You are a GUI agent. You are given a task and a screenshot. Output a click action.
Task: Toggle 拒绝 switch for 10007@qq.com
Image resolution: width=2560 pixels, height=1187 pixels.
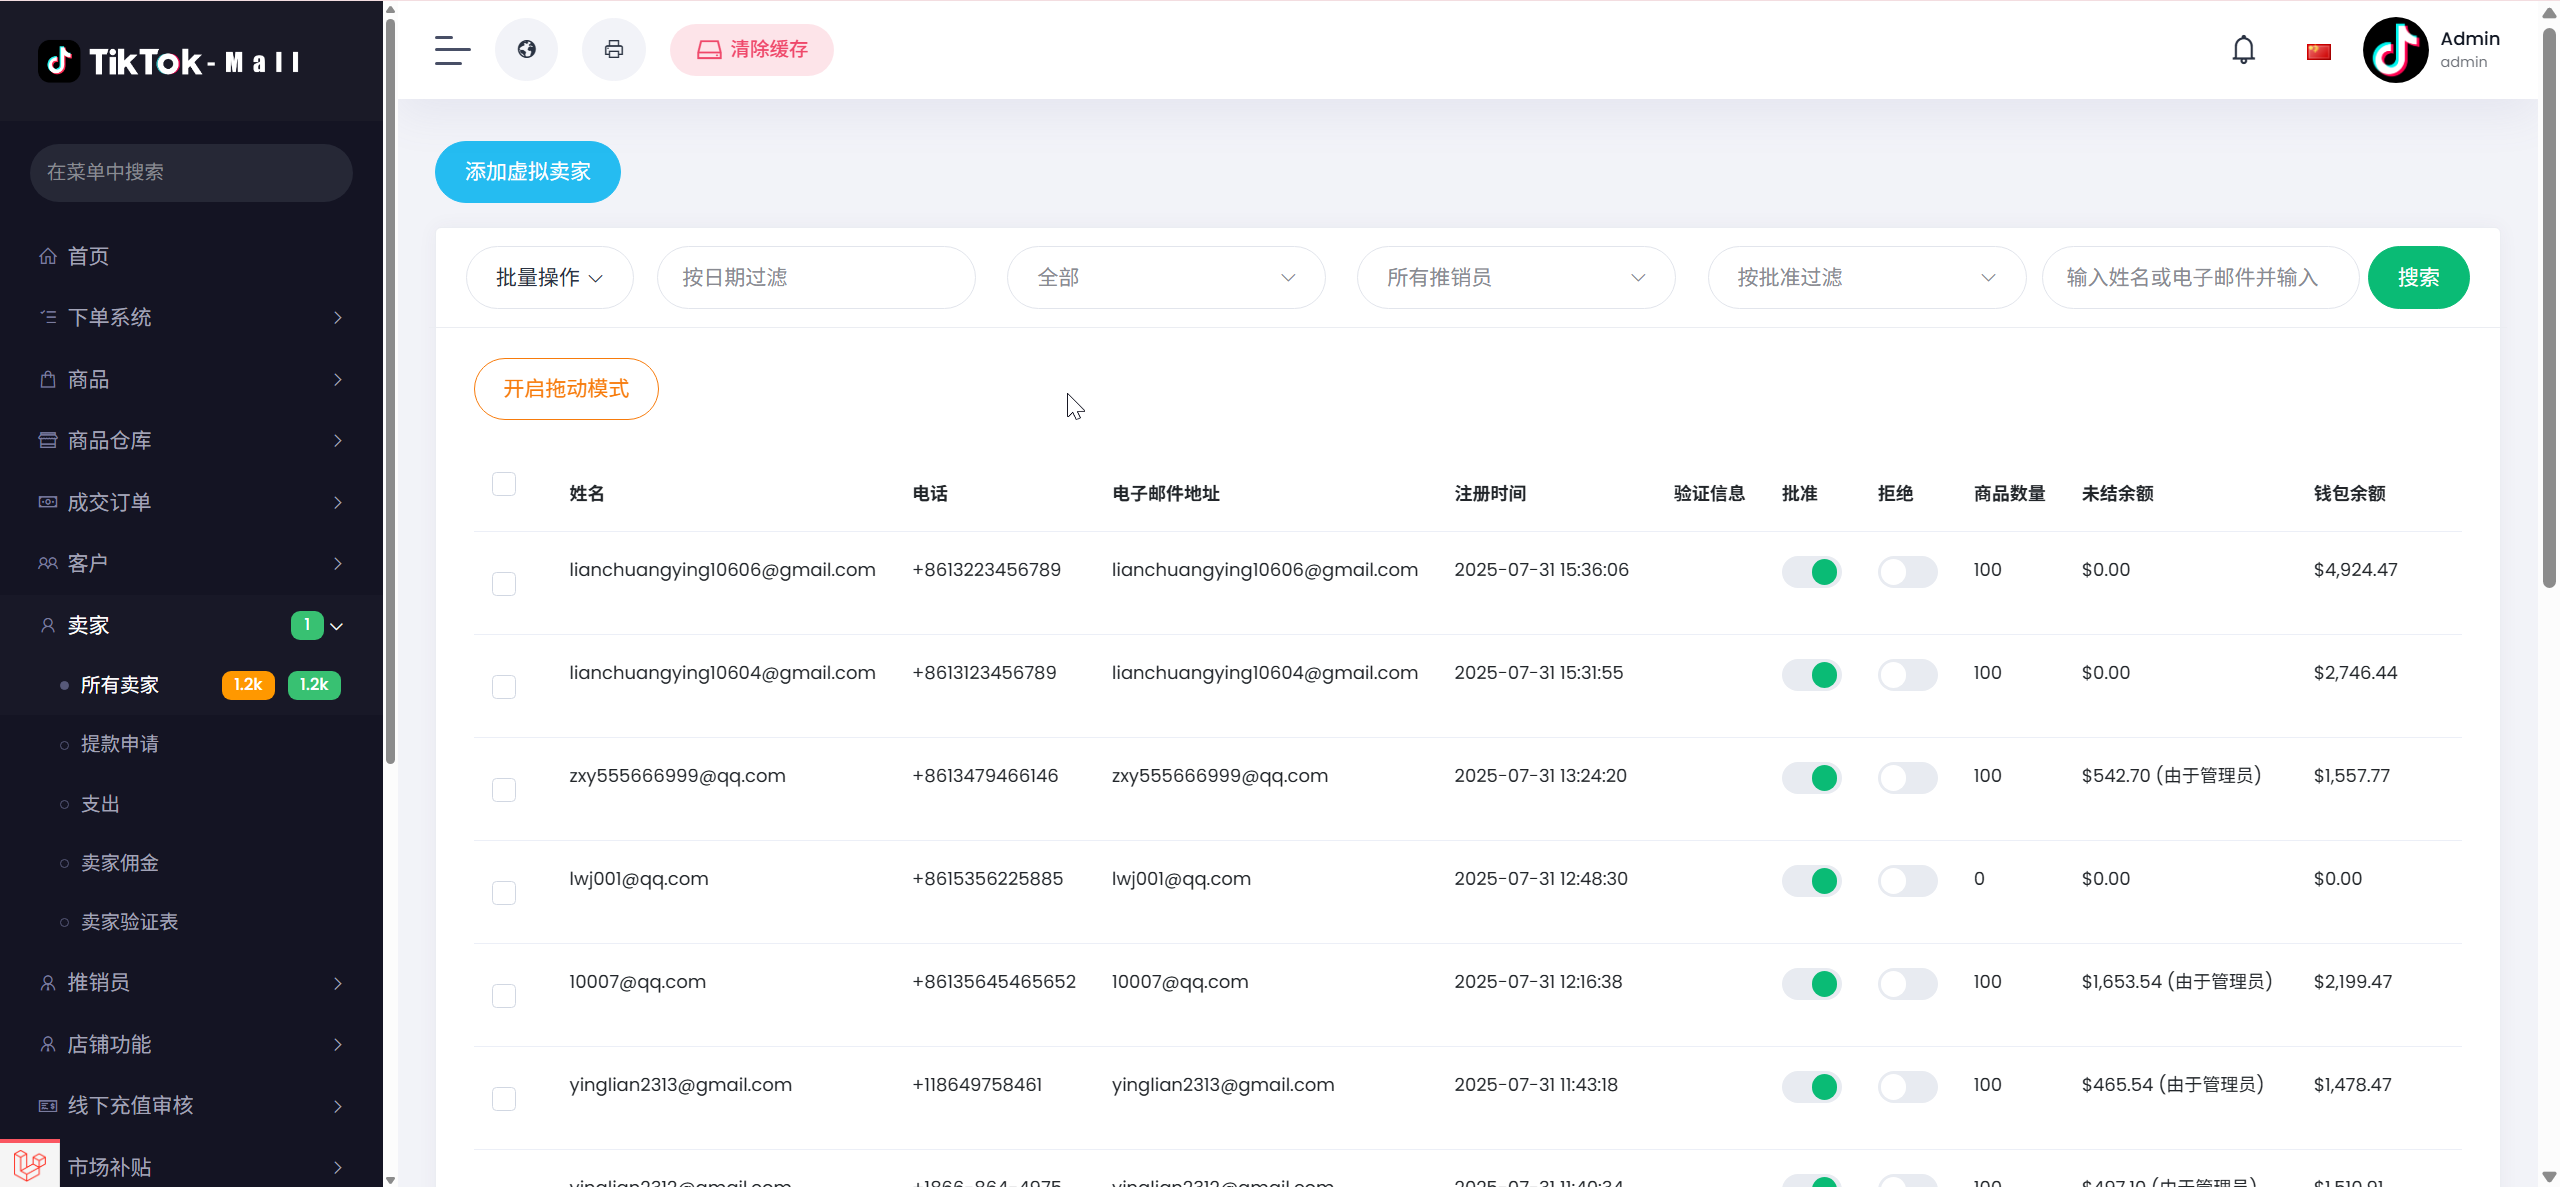(x=1907, y=984)
